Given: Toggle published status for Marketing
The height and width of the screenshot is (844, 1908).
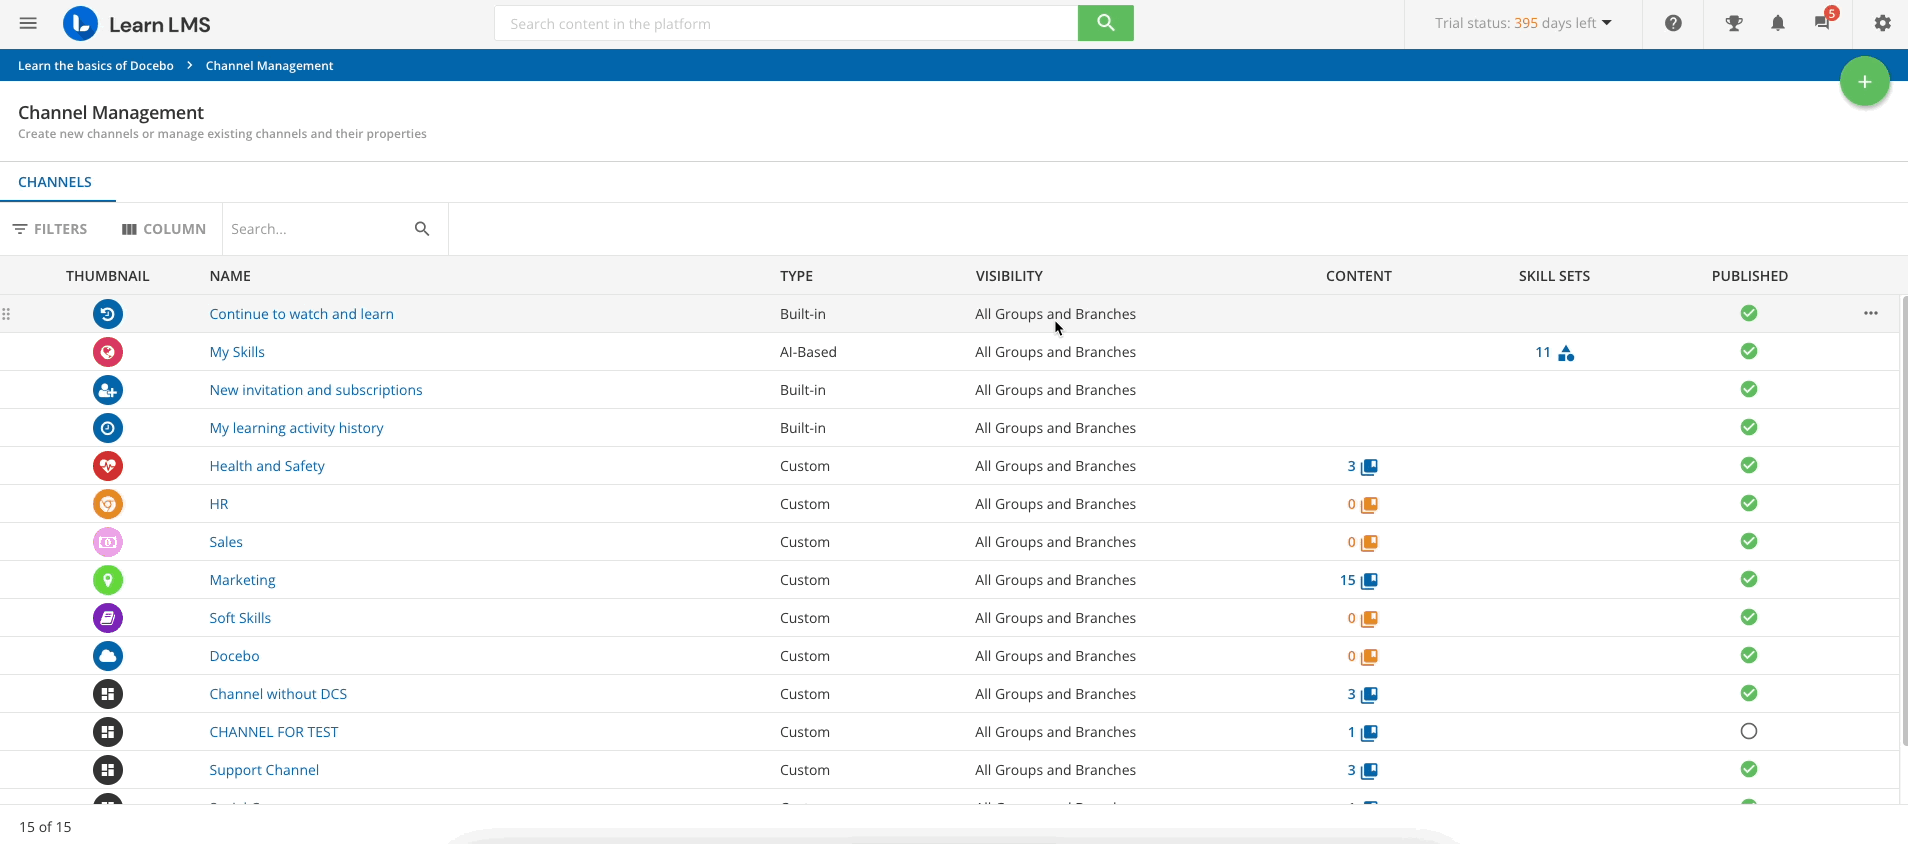Looking at the screenshot, I should (x=1748, y=579).
